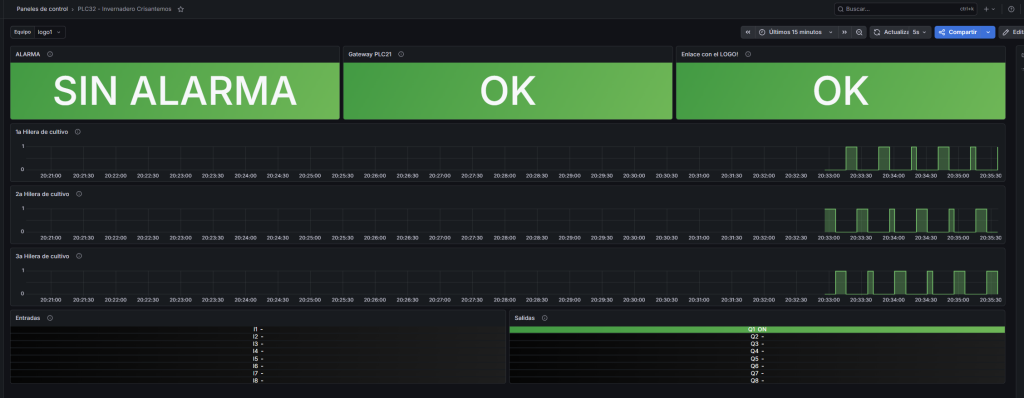The height and width of the screenshot is (398, 1024).
Task: Click the refresh dashboard icon
Action: (x=877, y=32)
